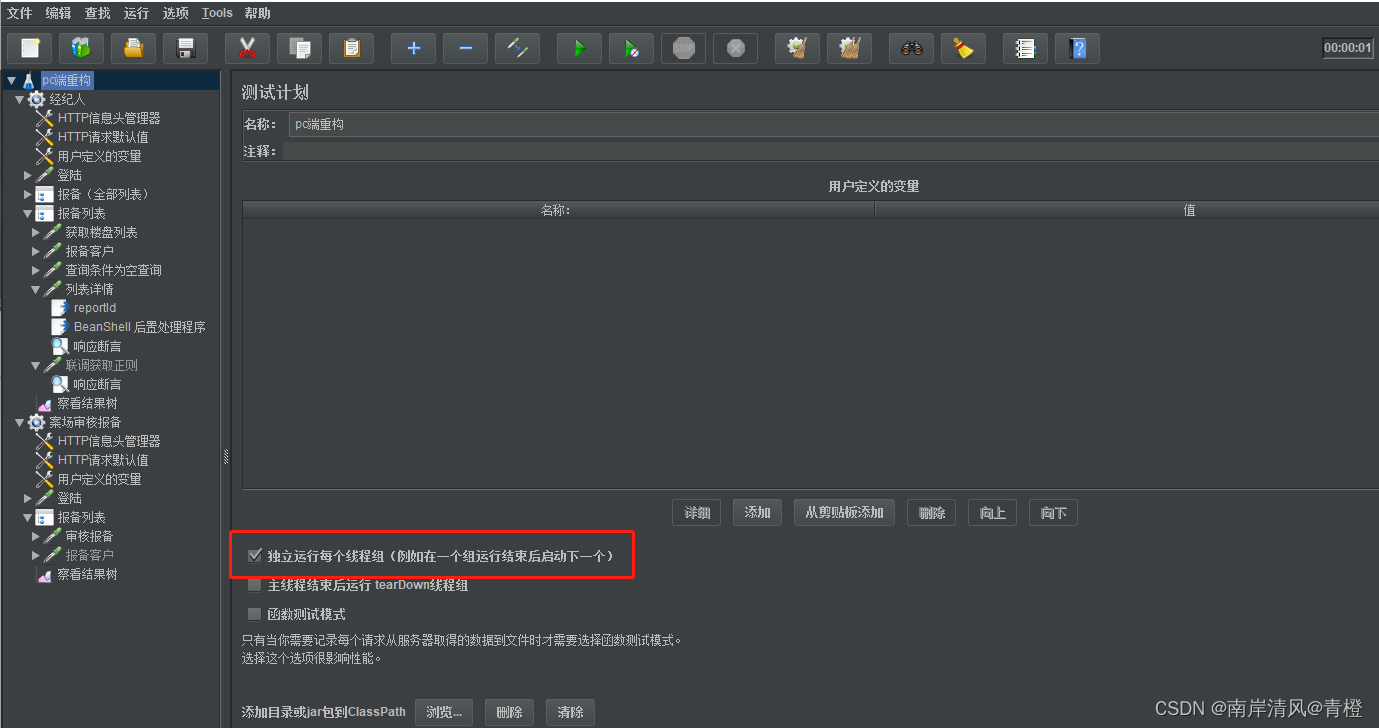Select reportId in the tree
The image size is (1379, 728).
click(x=94, y=308)
